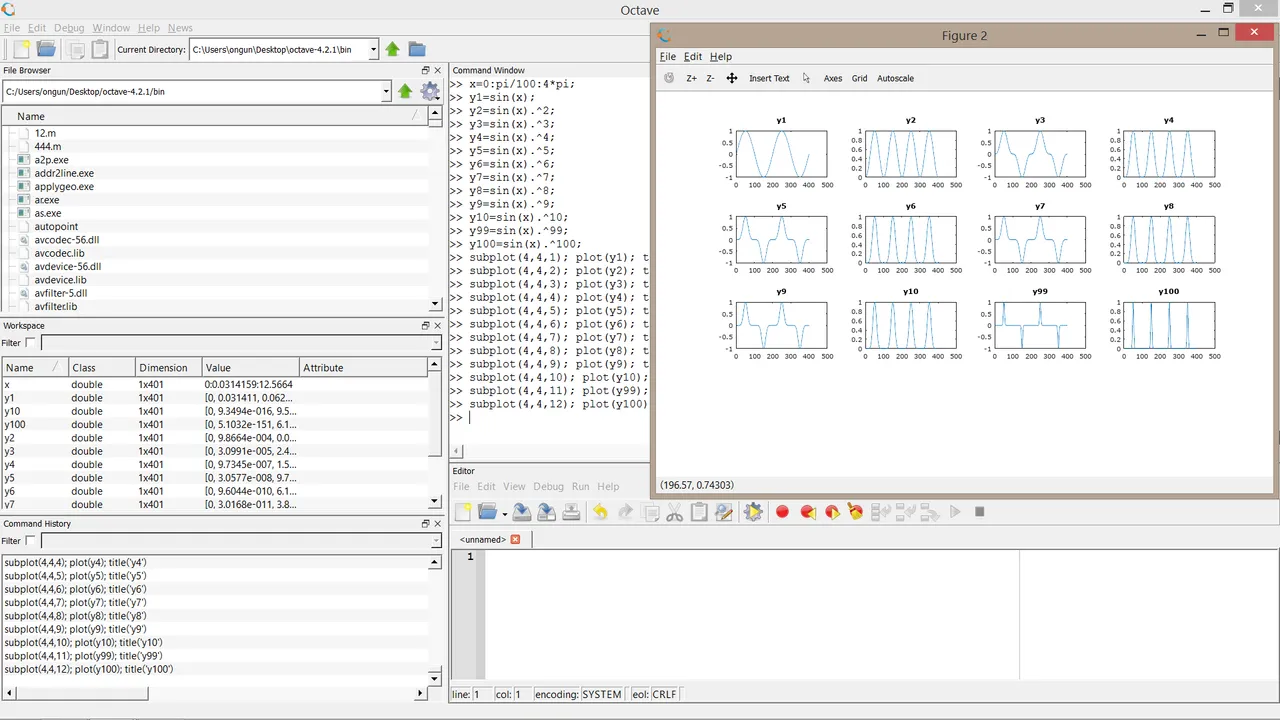1280x720 pixels.
Task: Click Editor open-file folder icon
Action: pyautogui.click(x=487, y=512)
